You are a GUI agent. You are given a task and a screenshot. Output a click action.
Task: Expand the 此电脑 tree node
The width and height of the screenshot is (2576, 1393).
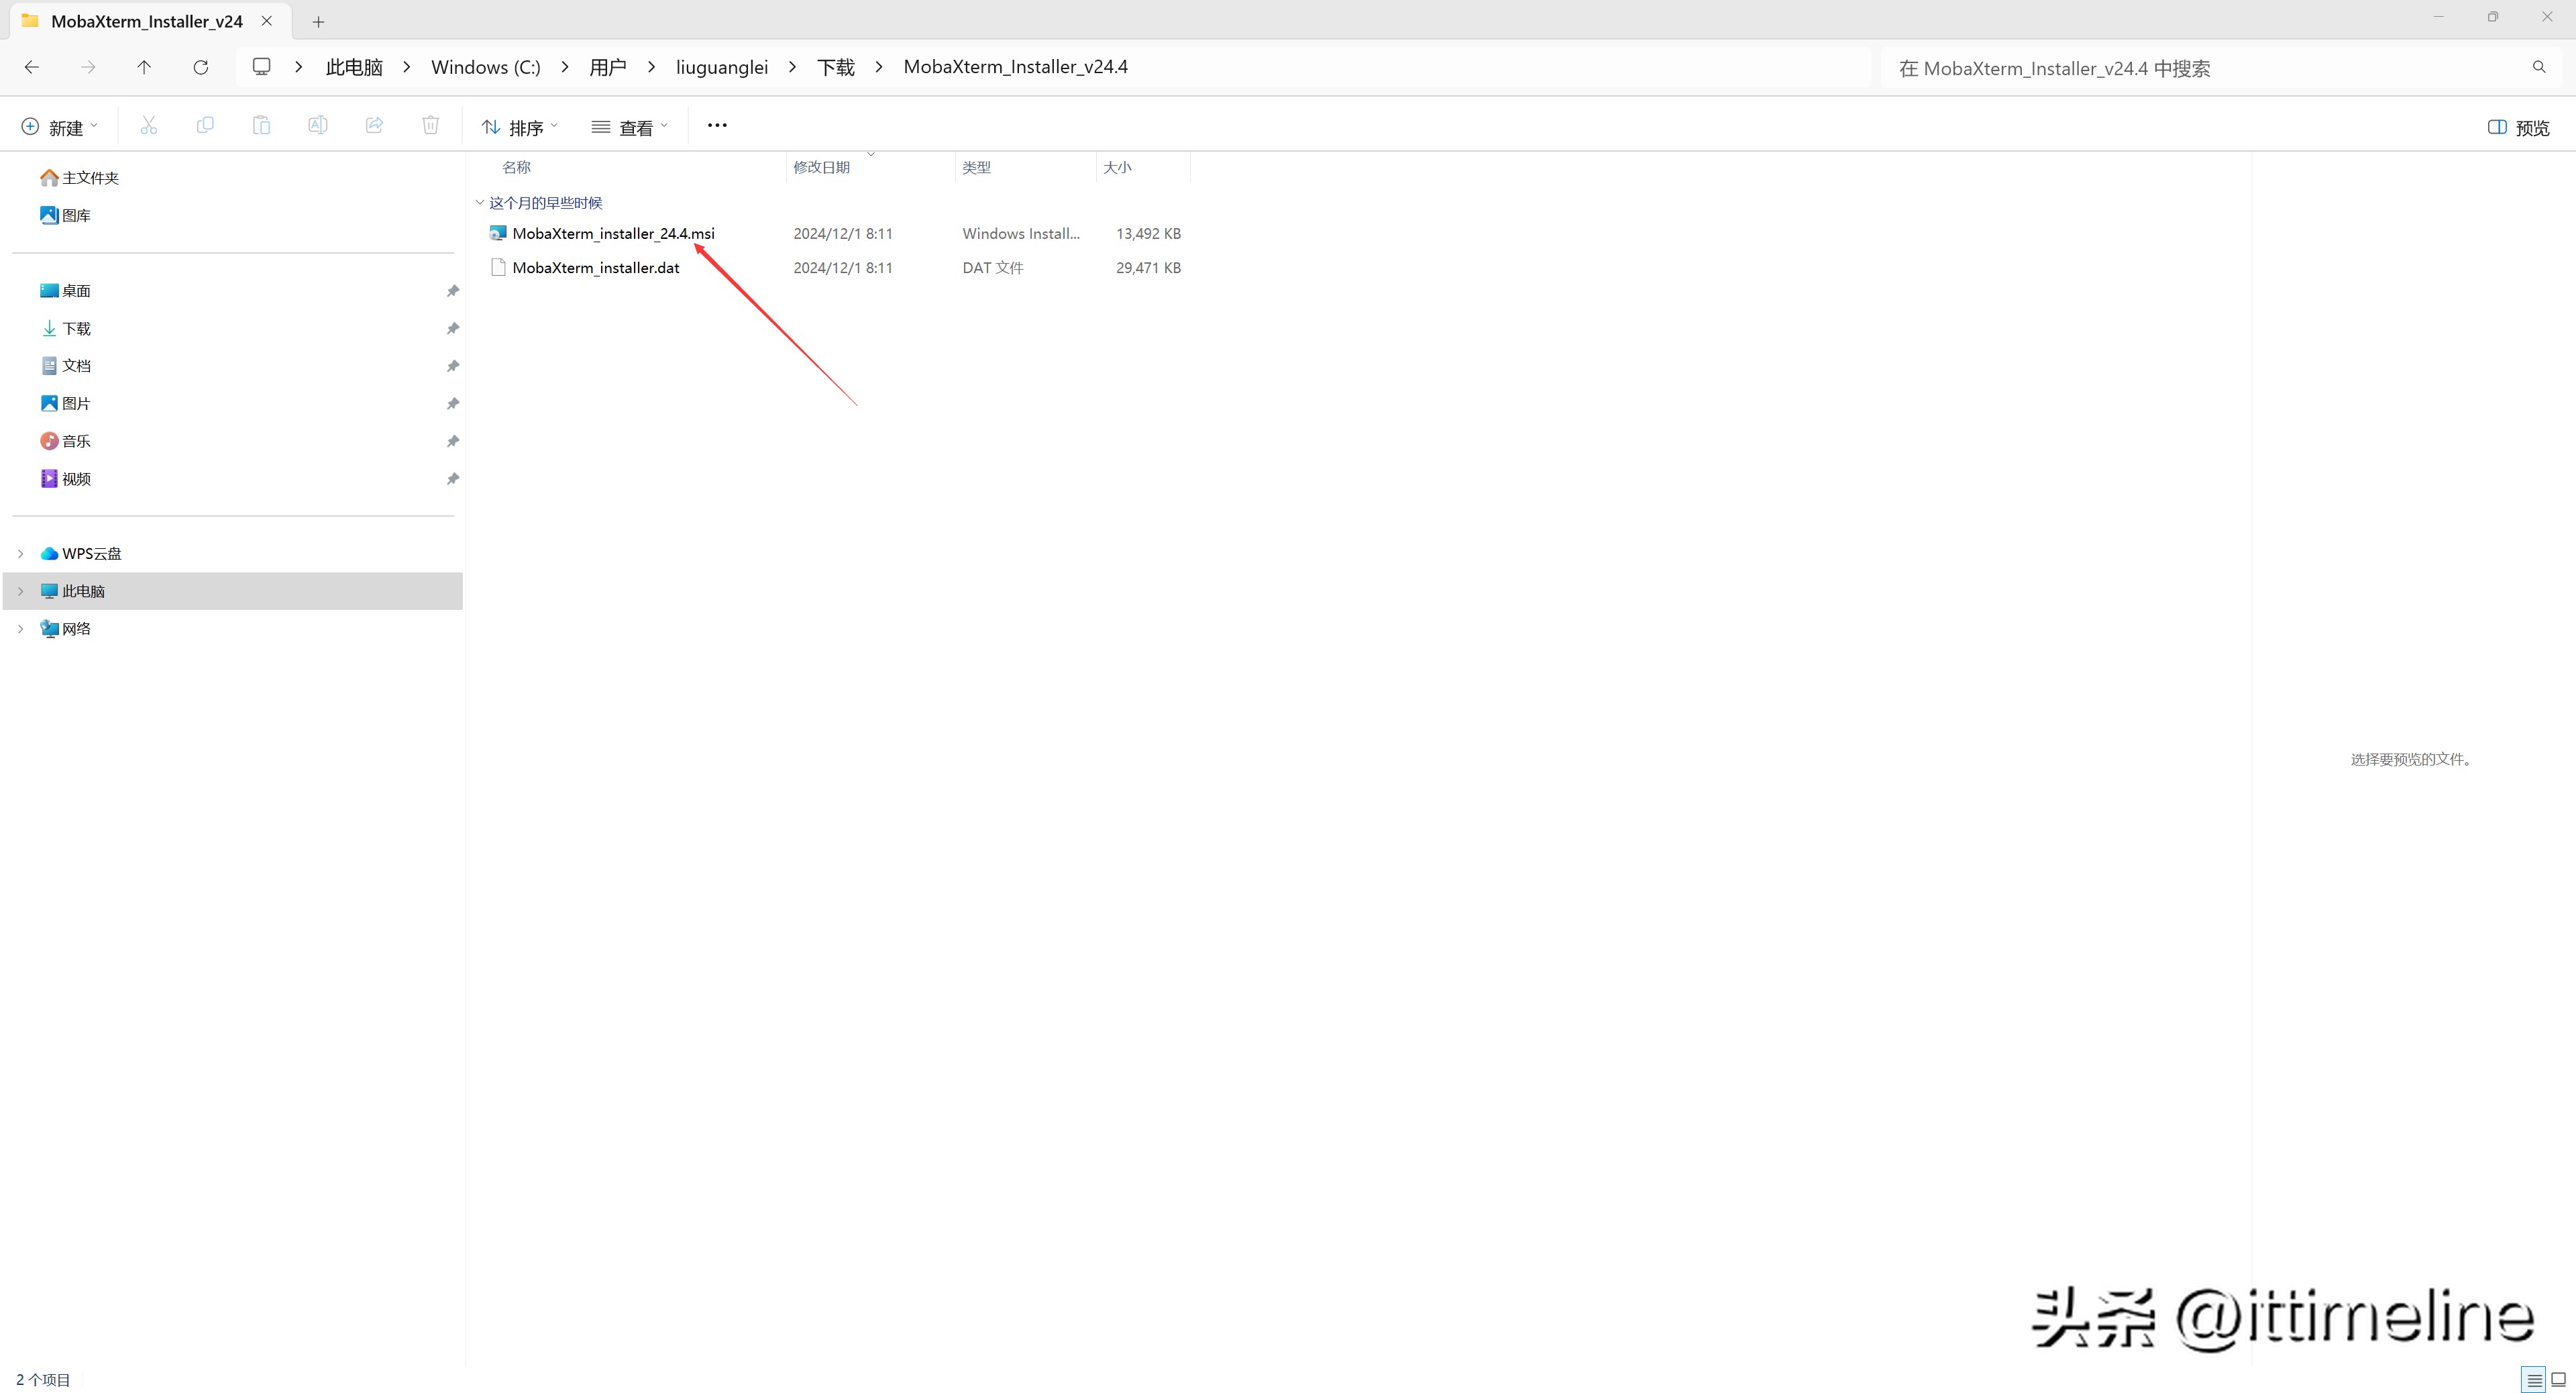click(20, 591)
